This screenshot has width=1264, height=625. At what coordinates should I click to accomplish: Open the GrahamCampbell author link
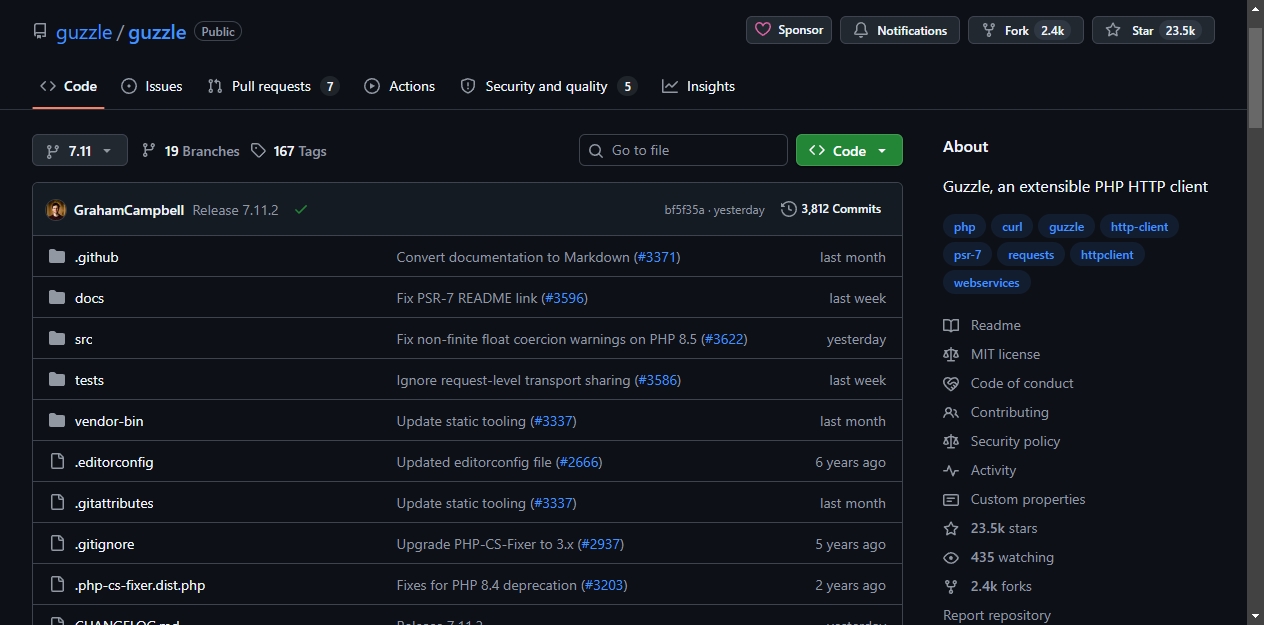click(x=129, y=210)
